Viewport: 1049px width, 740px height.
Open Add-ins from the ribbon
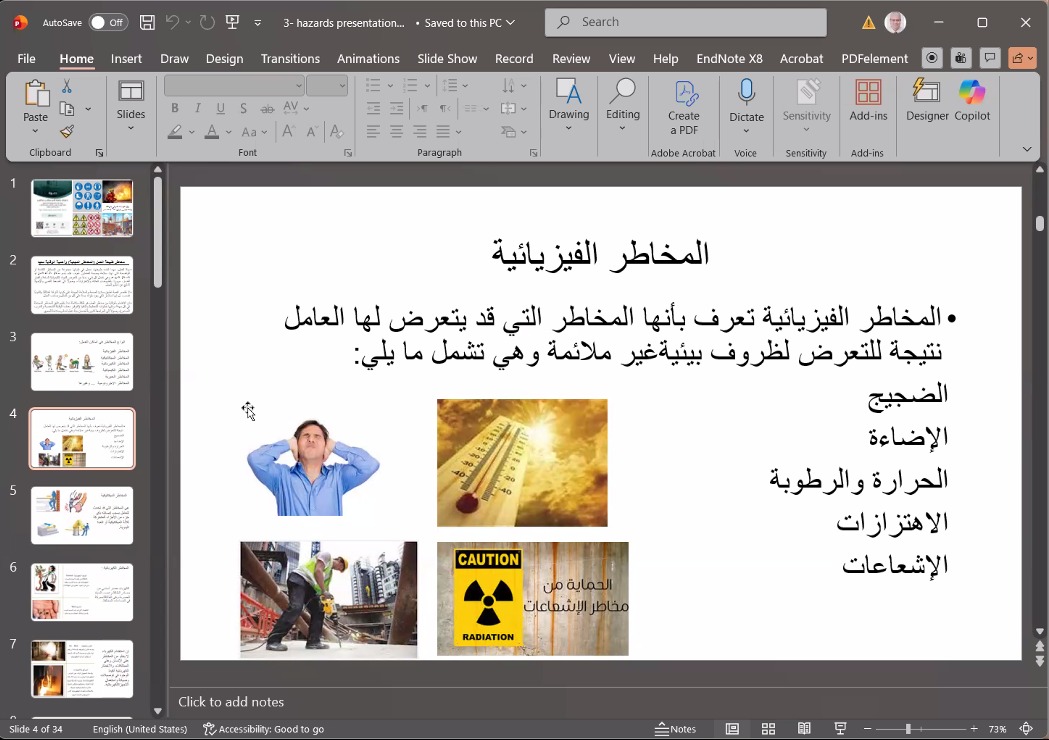868,100
